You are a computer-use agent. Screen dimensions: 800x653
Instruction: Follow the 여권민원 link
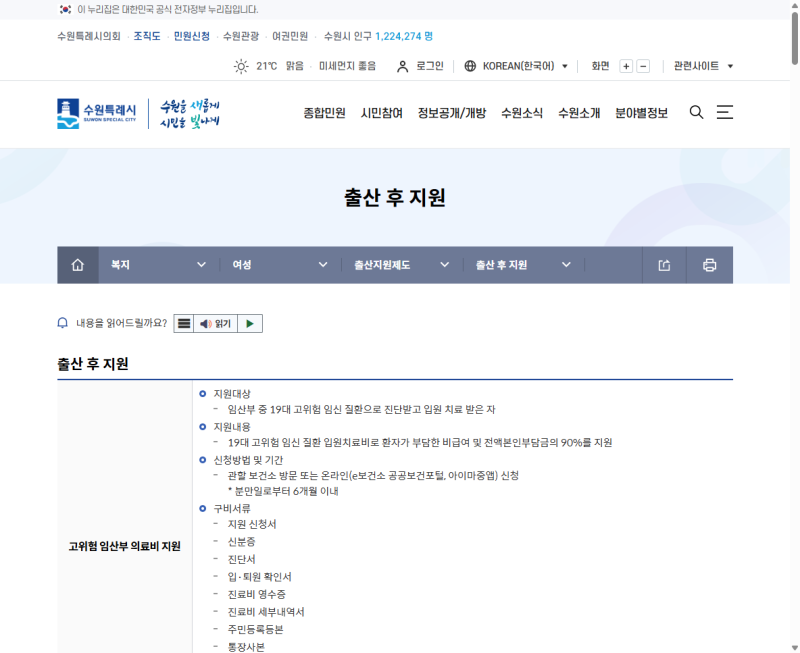tap(290, 36)
